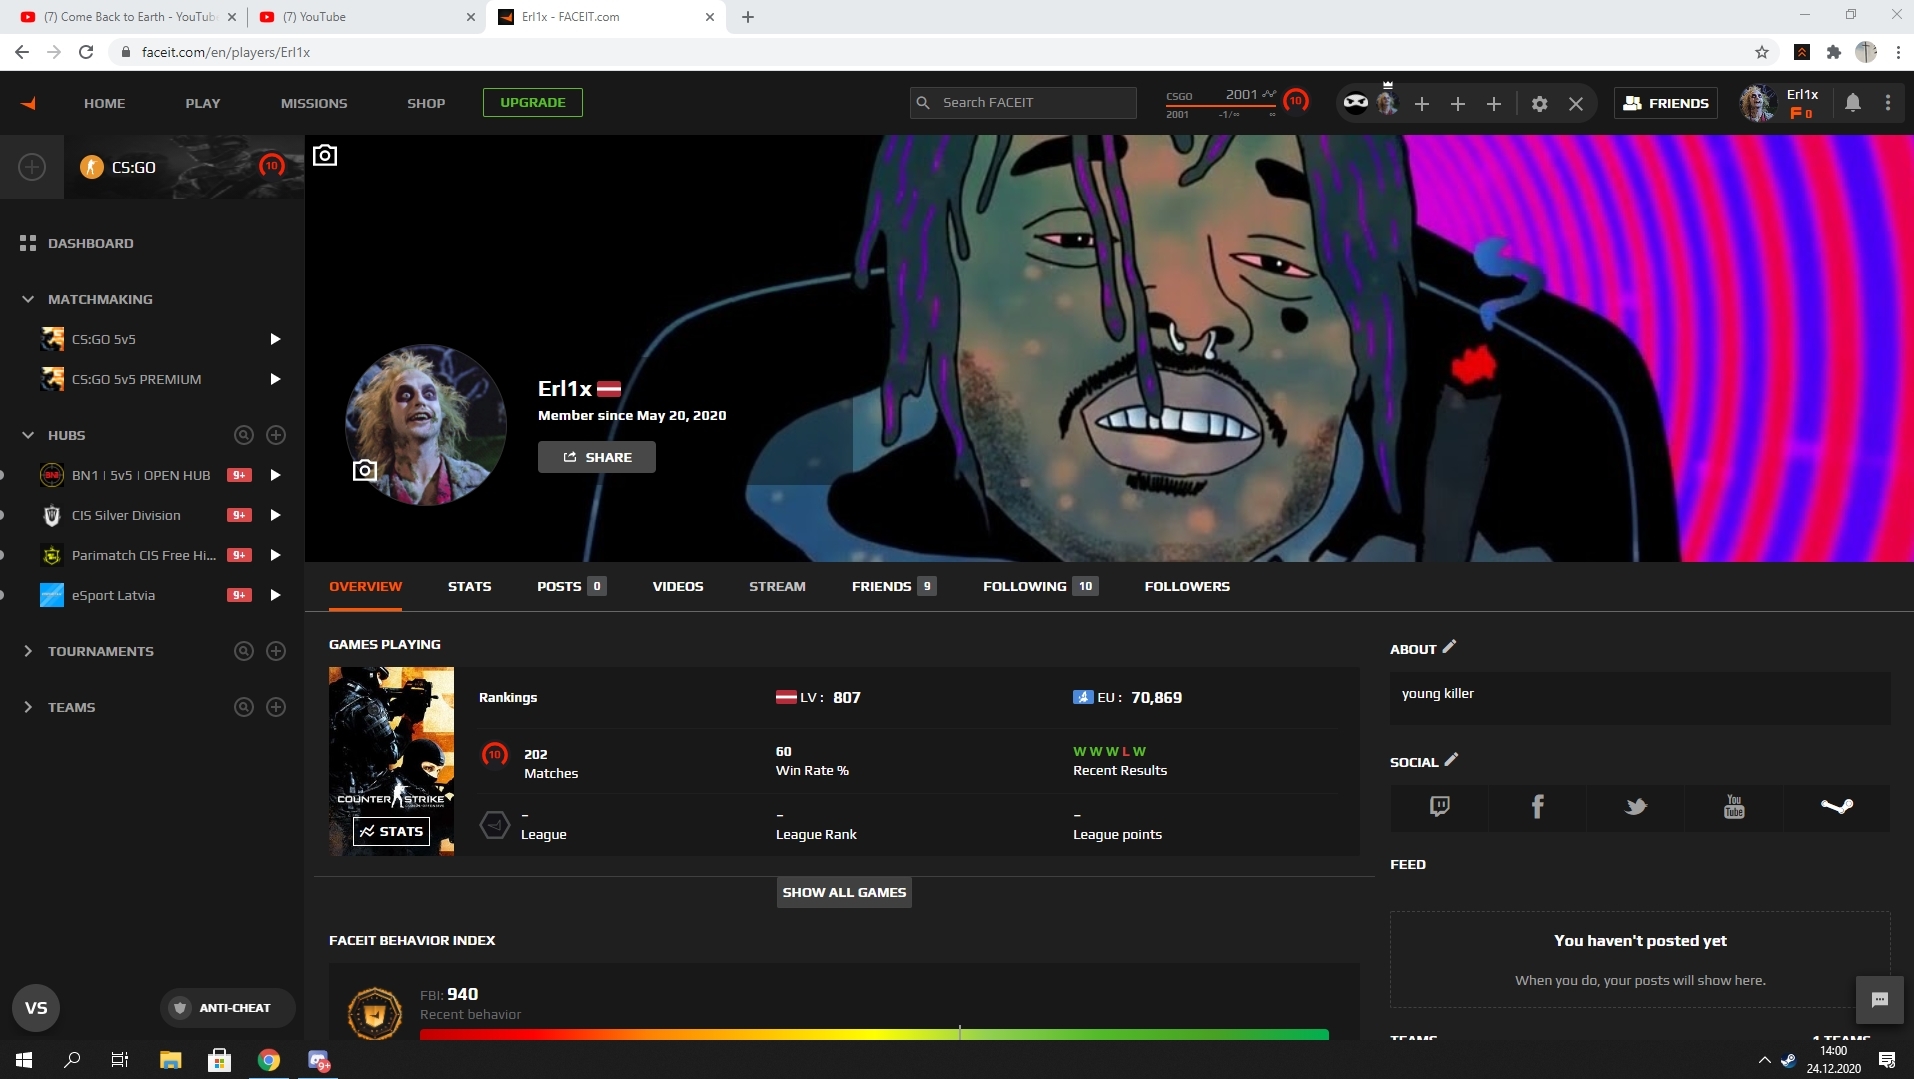1914x1079 pixels.
Task: Click the VS circle button
Action: click(36, 1008)
